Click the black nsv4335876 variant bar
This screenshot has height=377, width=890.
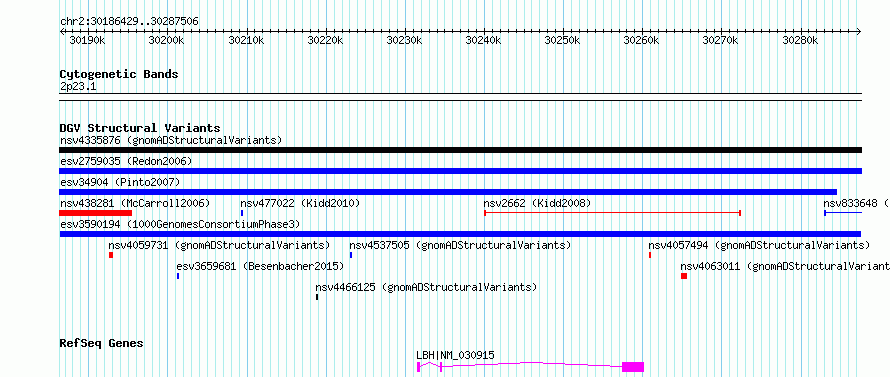click(460, 150)
